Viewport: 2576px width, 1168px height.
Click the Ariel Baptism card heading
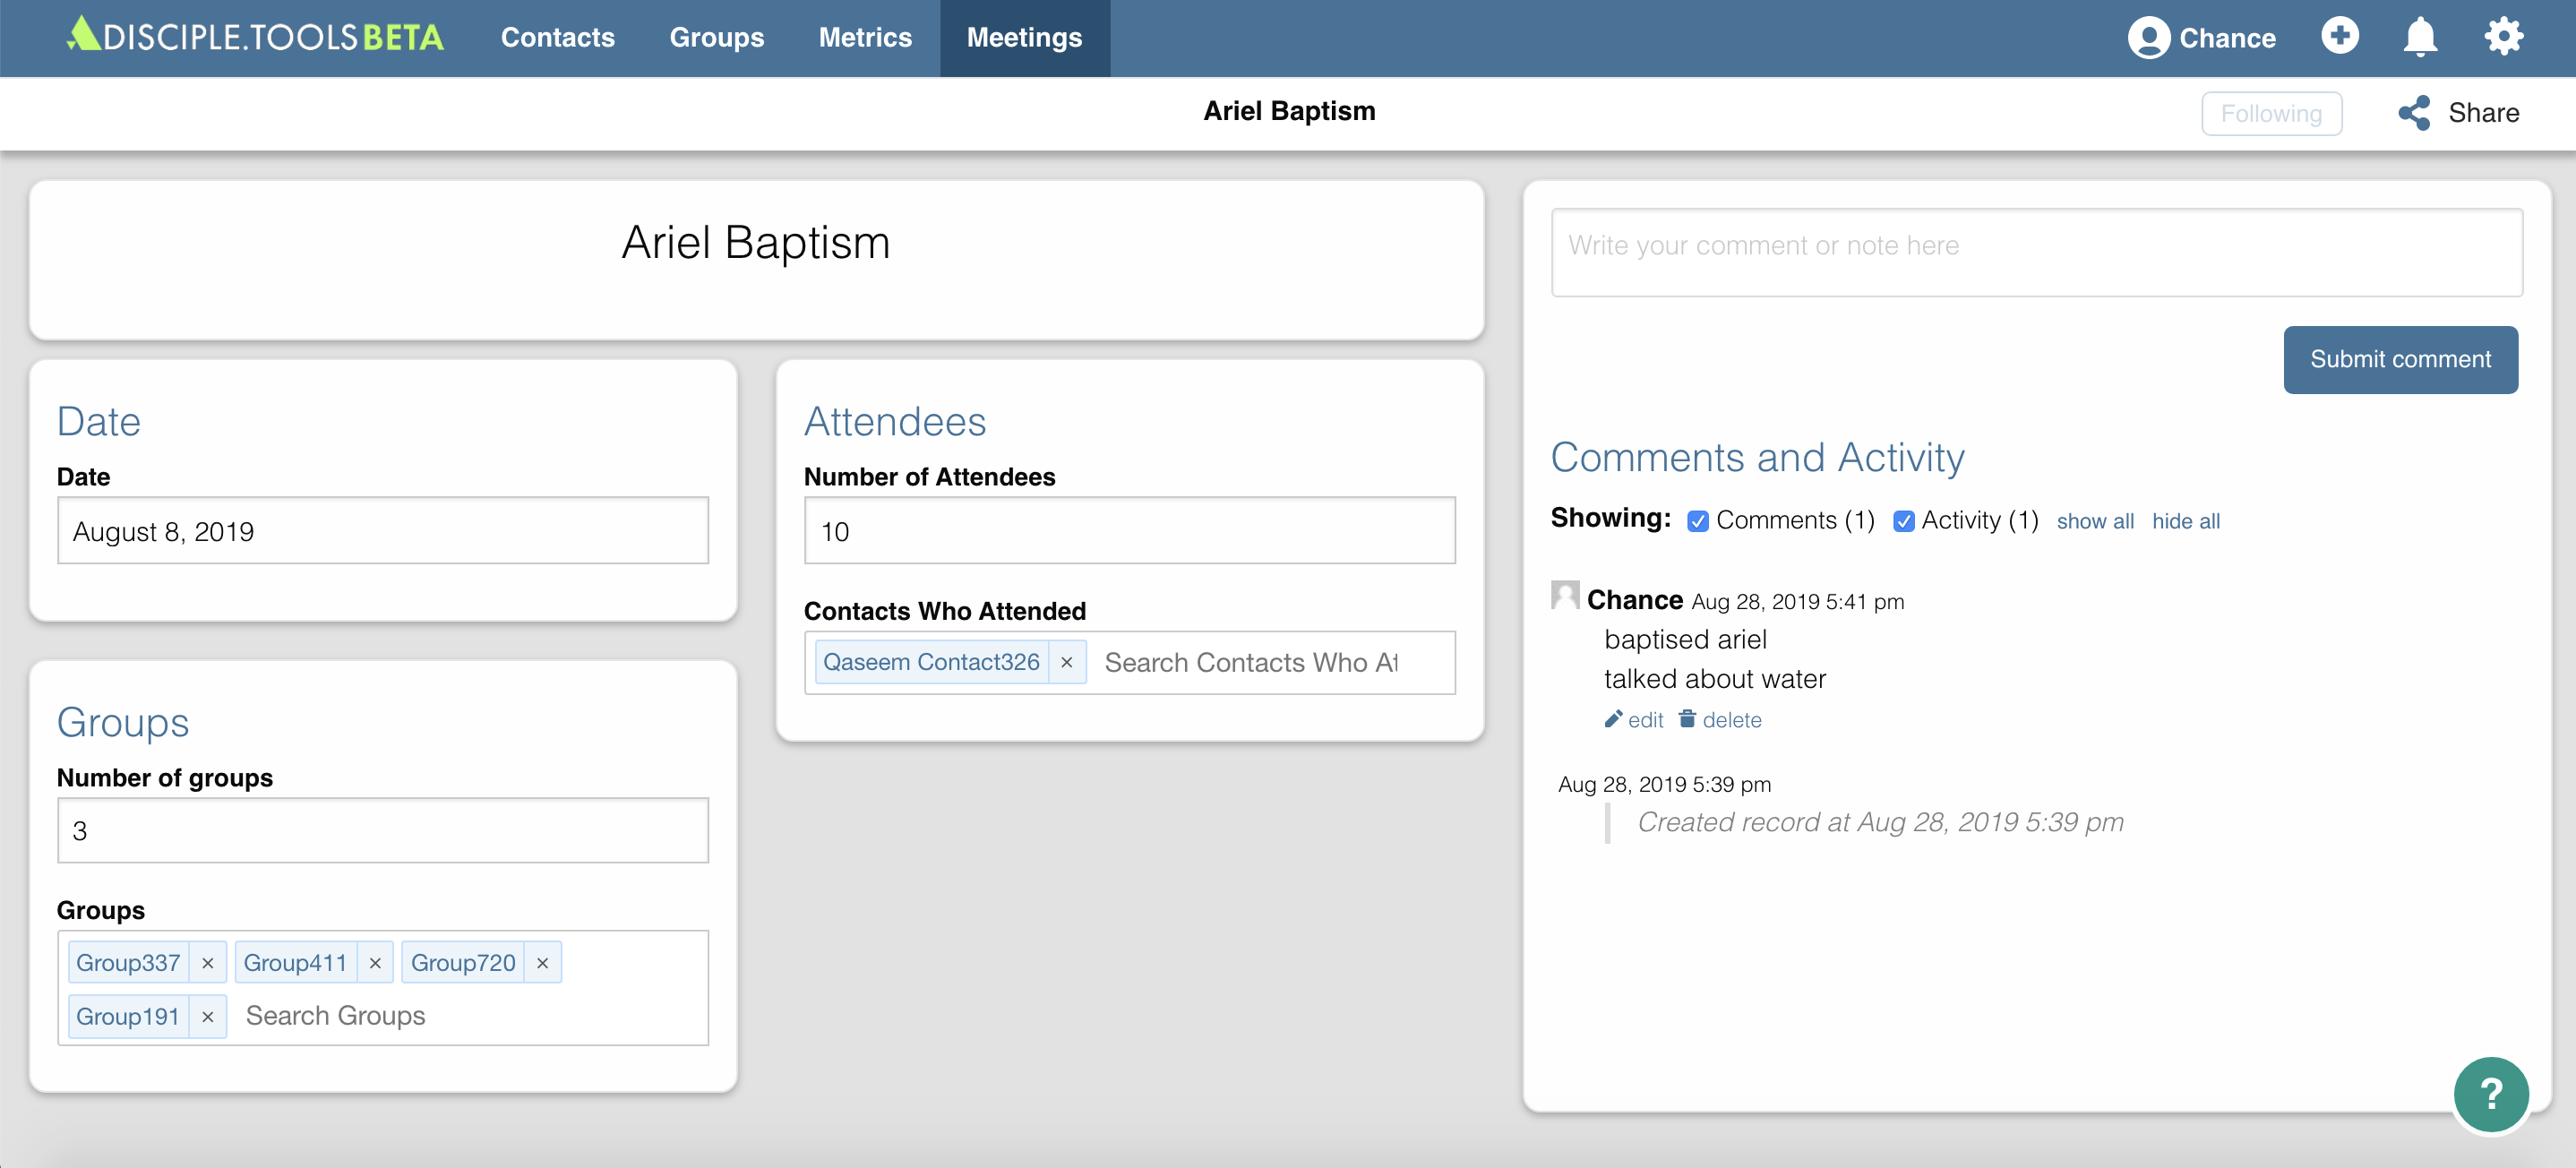755,243
